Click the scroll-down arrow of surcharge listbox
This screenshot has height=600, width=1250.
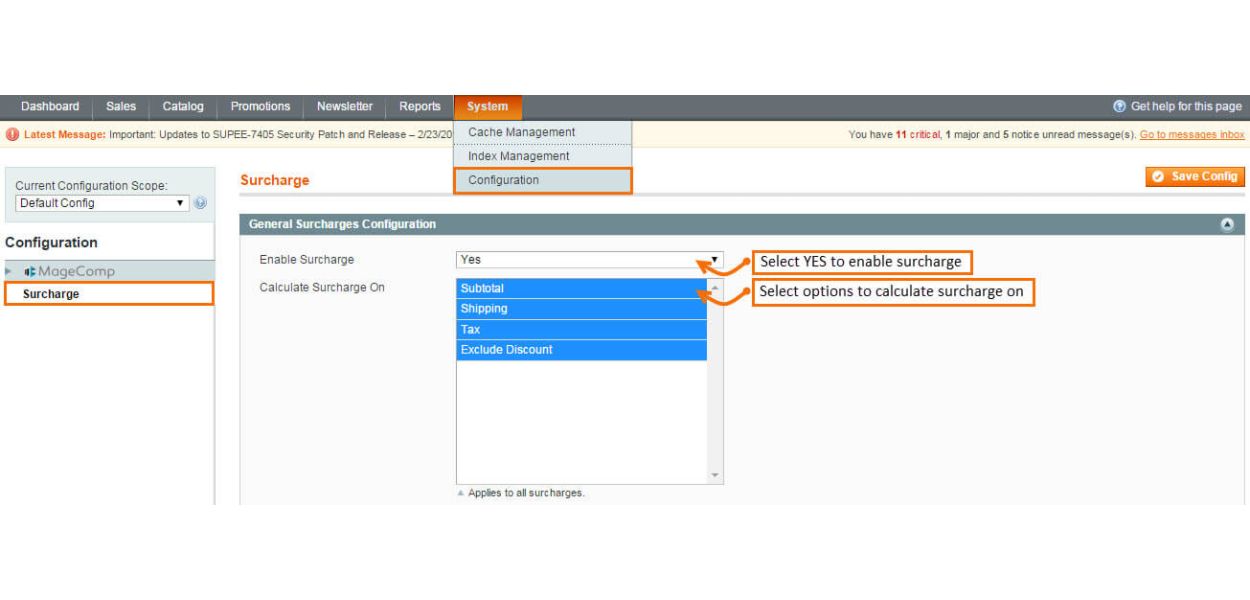point(715,476)
